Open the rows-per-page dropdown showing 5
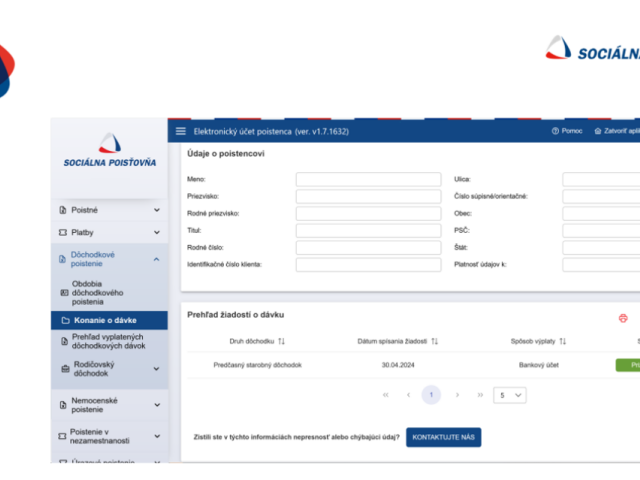This screenshot has height=480, width=640. [x=509, y=395]
